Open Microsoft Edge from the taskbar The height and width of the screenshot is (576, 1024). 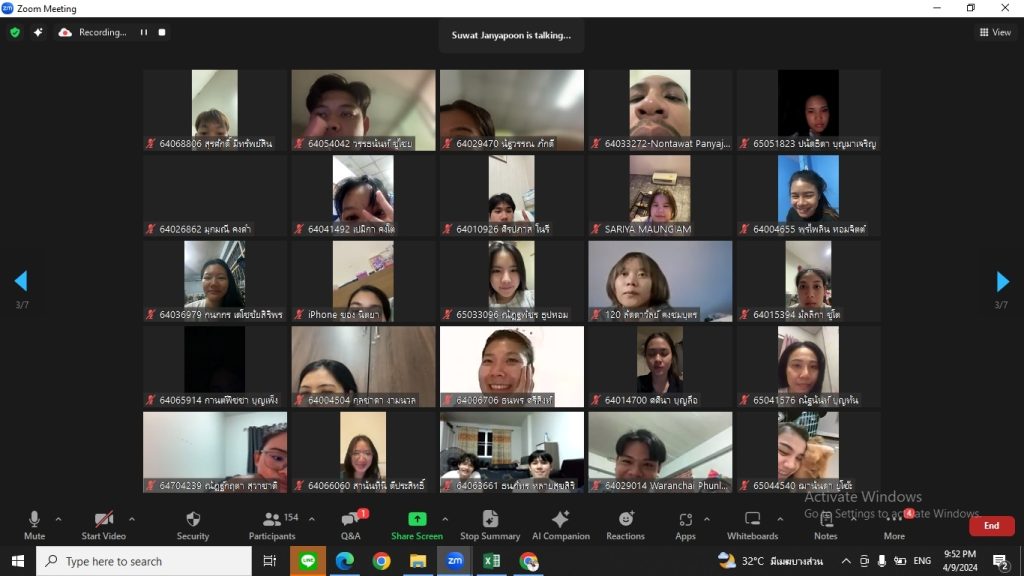tap(345, 561)
